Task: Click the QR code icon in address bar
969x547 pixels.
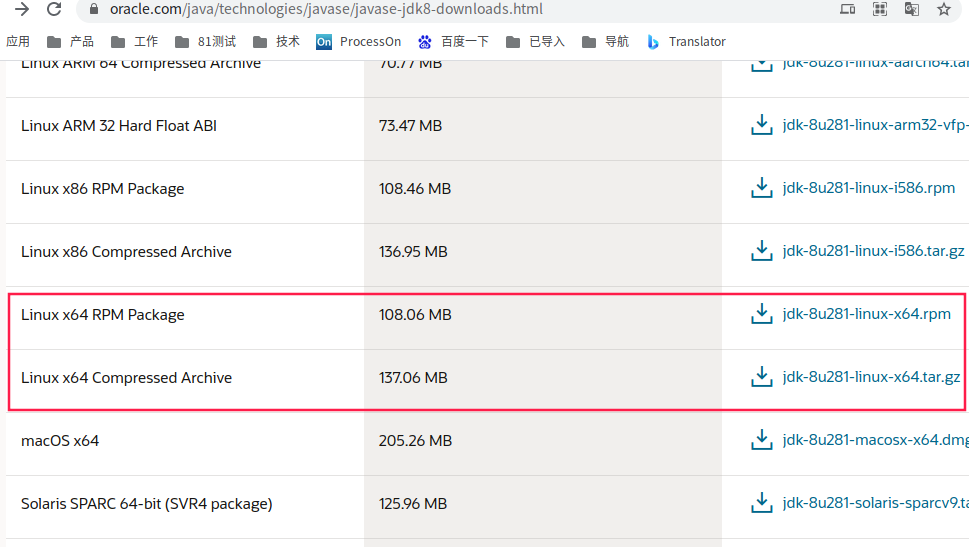Action: 879,9
